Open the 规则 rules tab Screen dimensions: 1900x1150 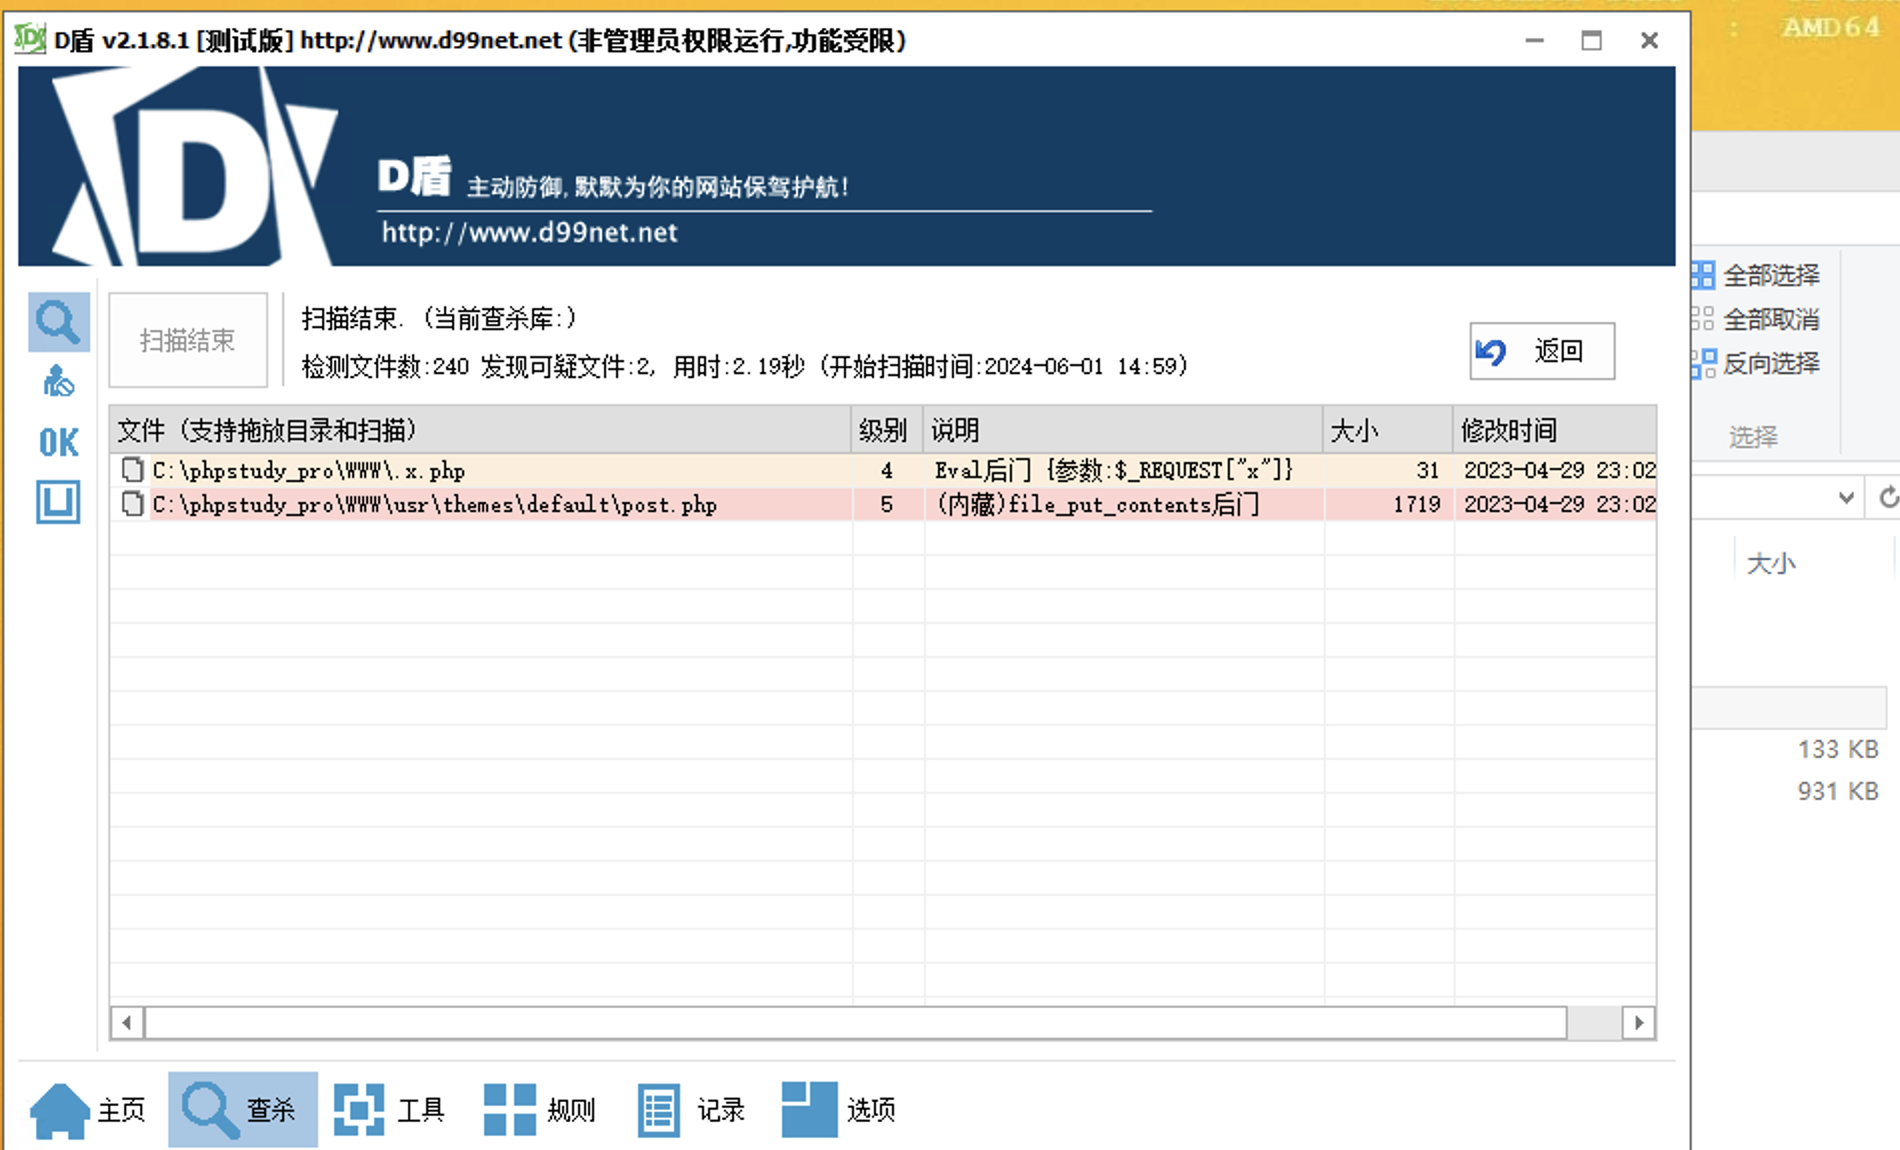coord(540,1110)
